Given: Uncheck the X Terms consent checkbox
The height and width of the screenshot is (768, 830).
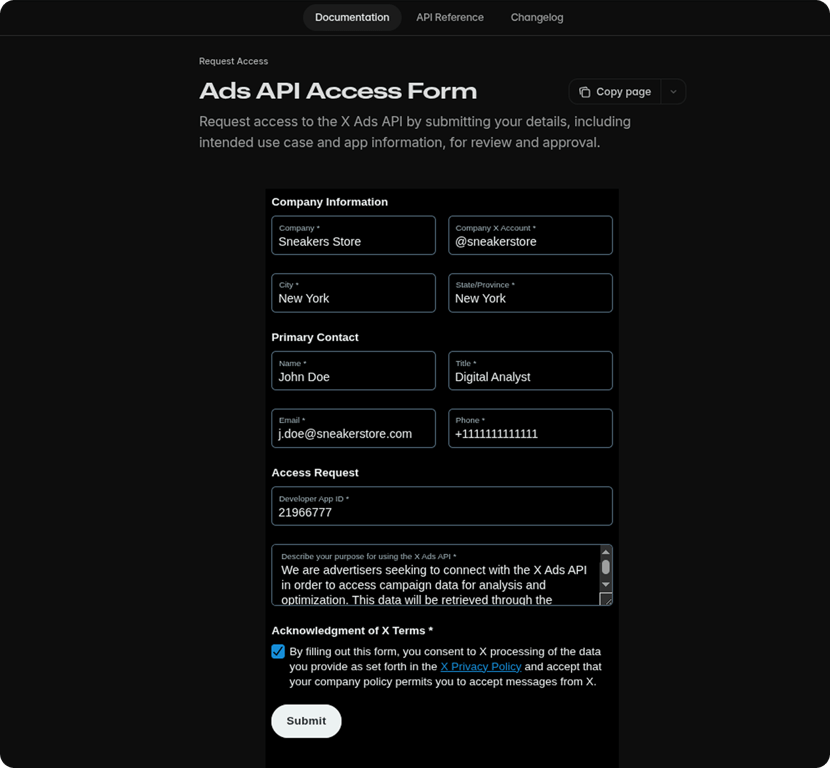Looking at the screenshot, I should coord(278,651).
